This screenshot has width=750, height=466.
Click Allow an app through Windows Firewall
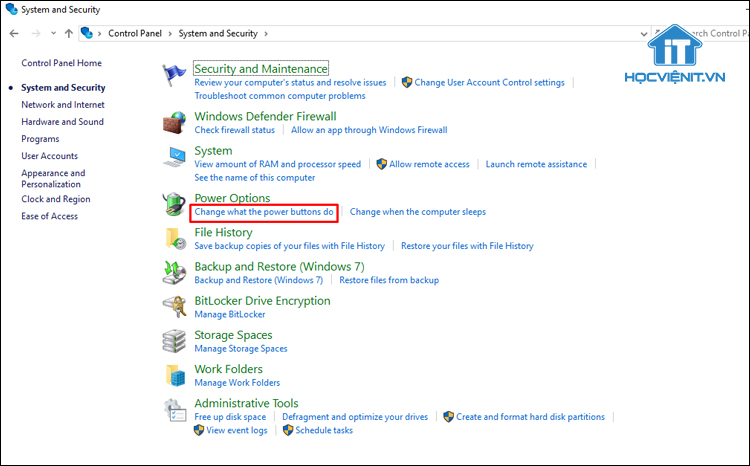point(369,130)
